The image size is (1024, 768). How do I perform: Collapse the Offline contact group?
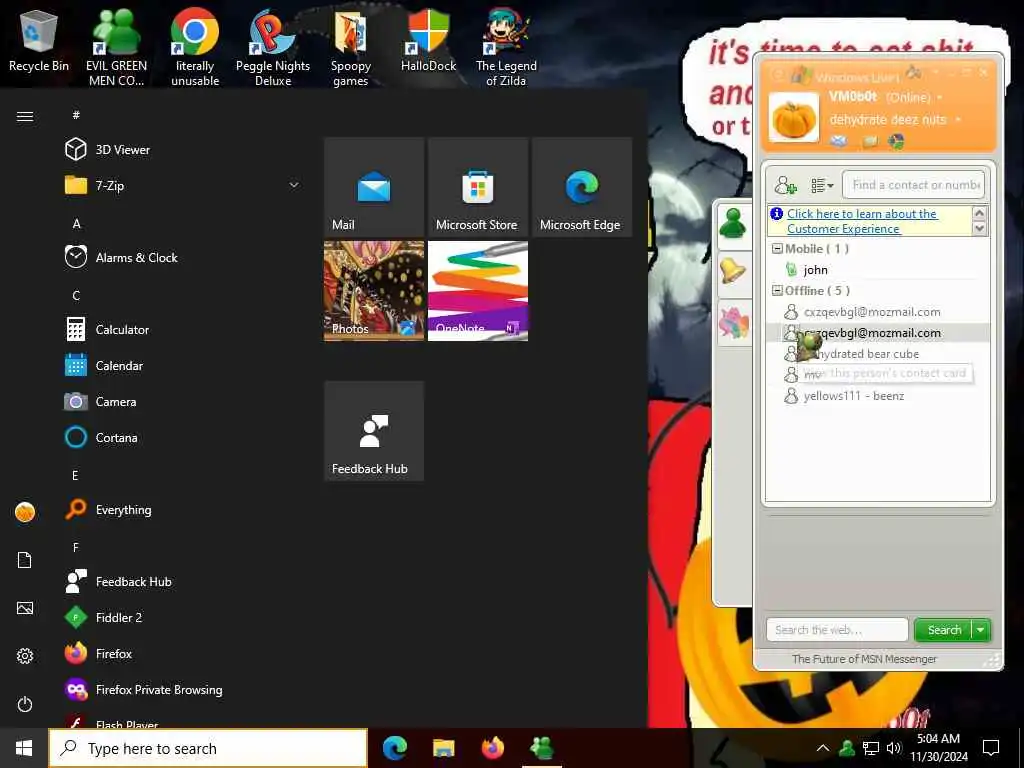tap(777, 291)
